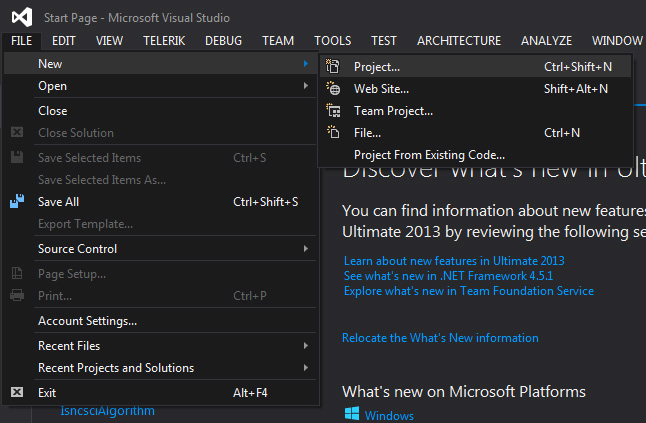The height and width of the screenshot is (423, 646).
Task: Open the TOOLS menu
Action: pos(332,41)
